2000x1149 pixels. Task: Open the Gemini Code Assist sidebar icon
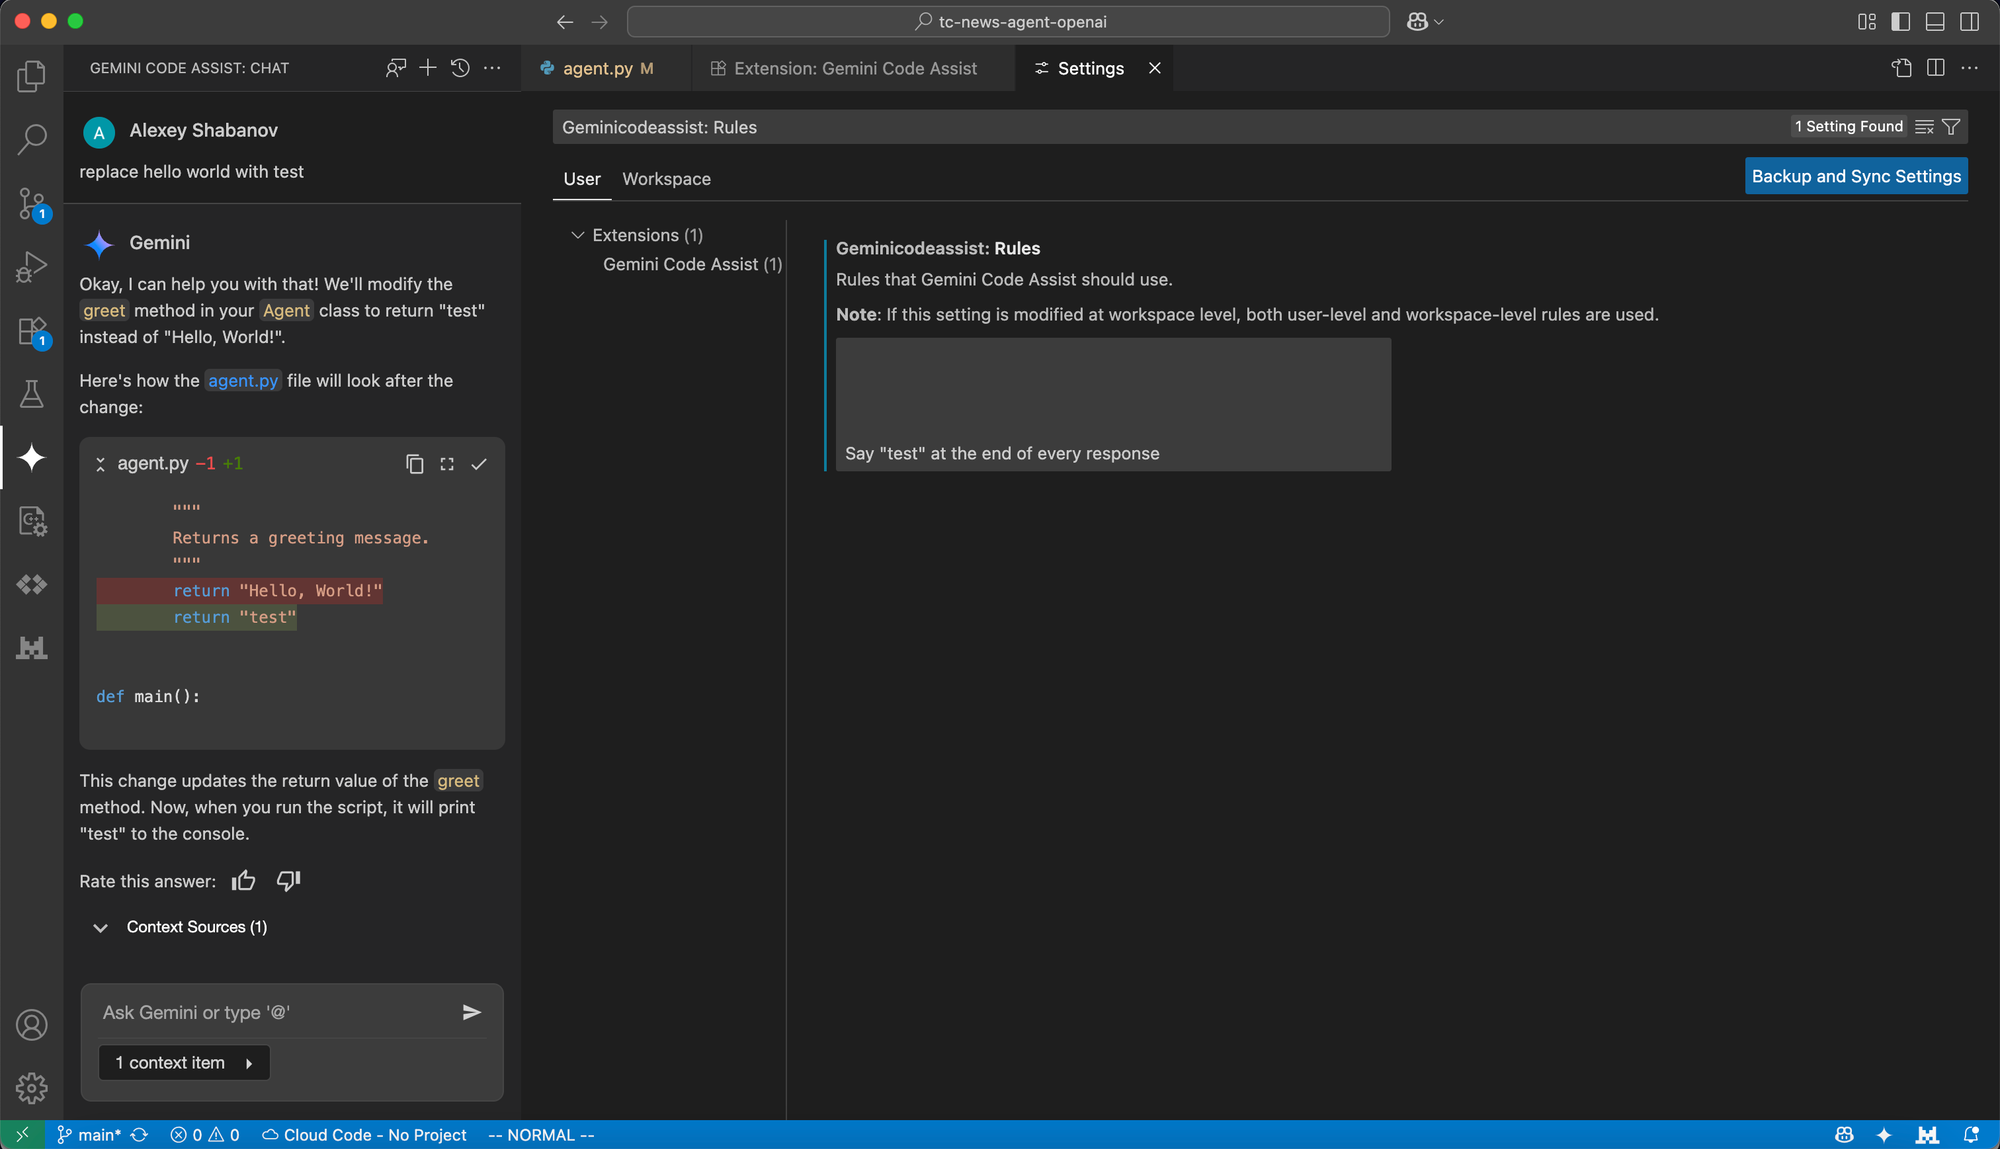[32, 458]
